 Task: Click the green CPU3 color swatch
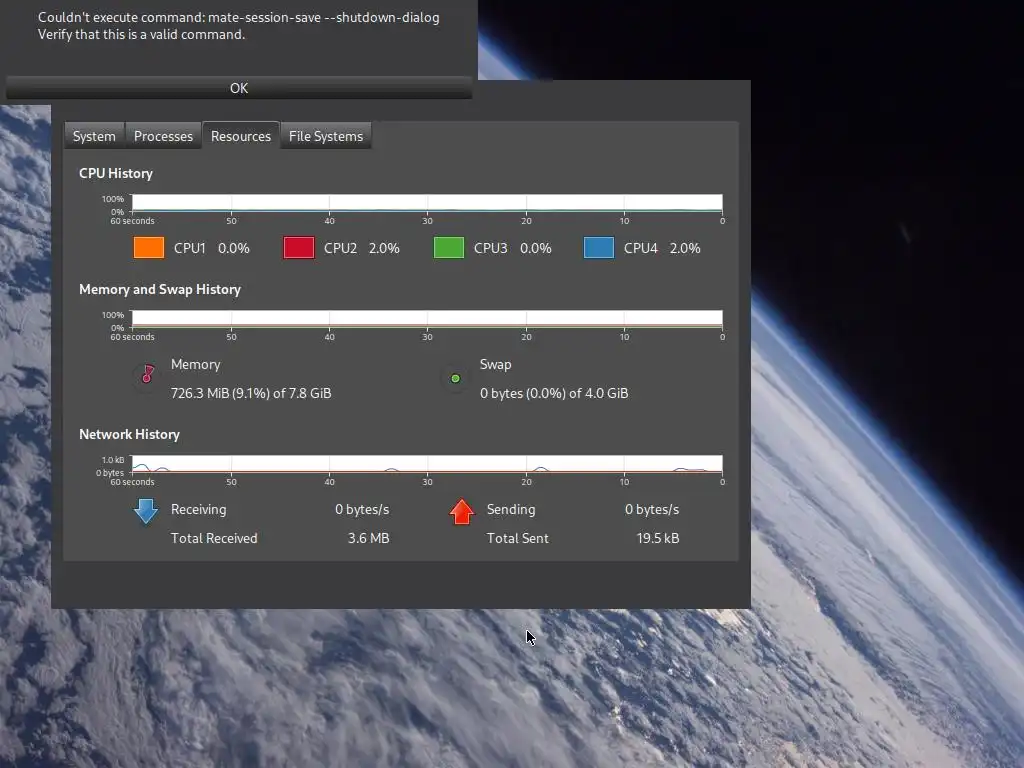449,248
